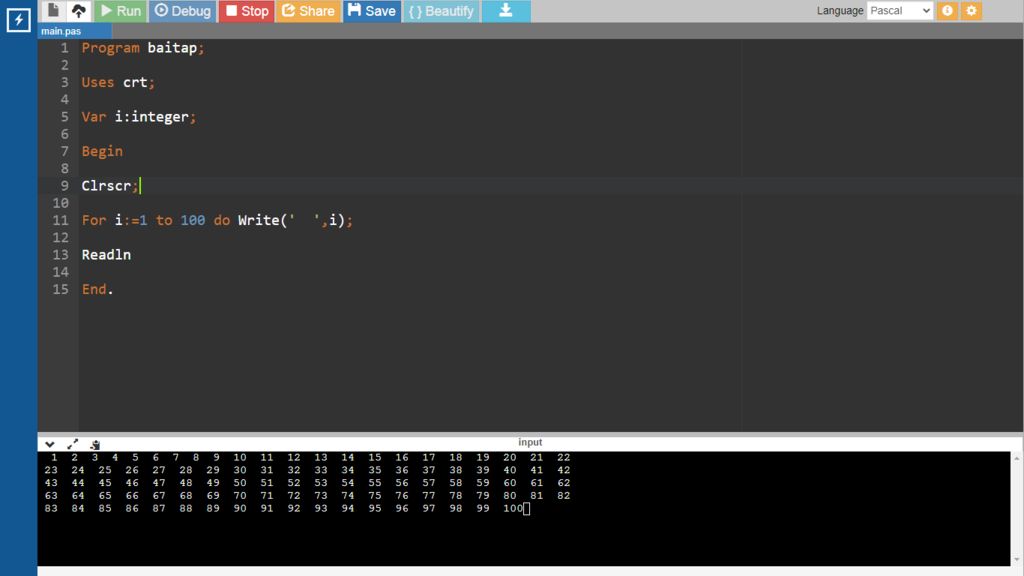Image resolution: width=1024 pixels, height=576 pixels.
Task: Click inside the black console output area
Action: [524, 508]
